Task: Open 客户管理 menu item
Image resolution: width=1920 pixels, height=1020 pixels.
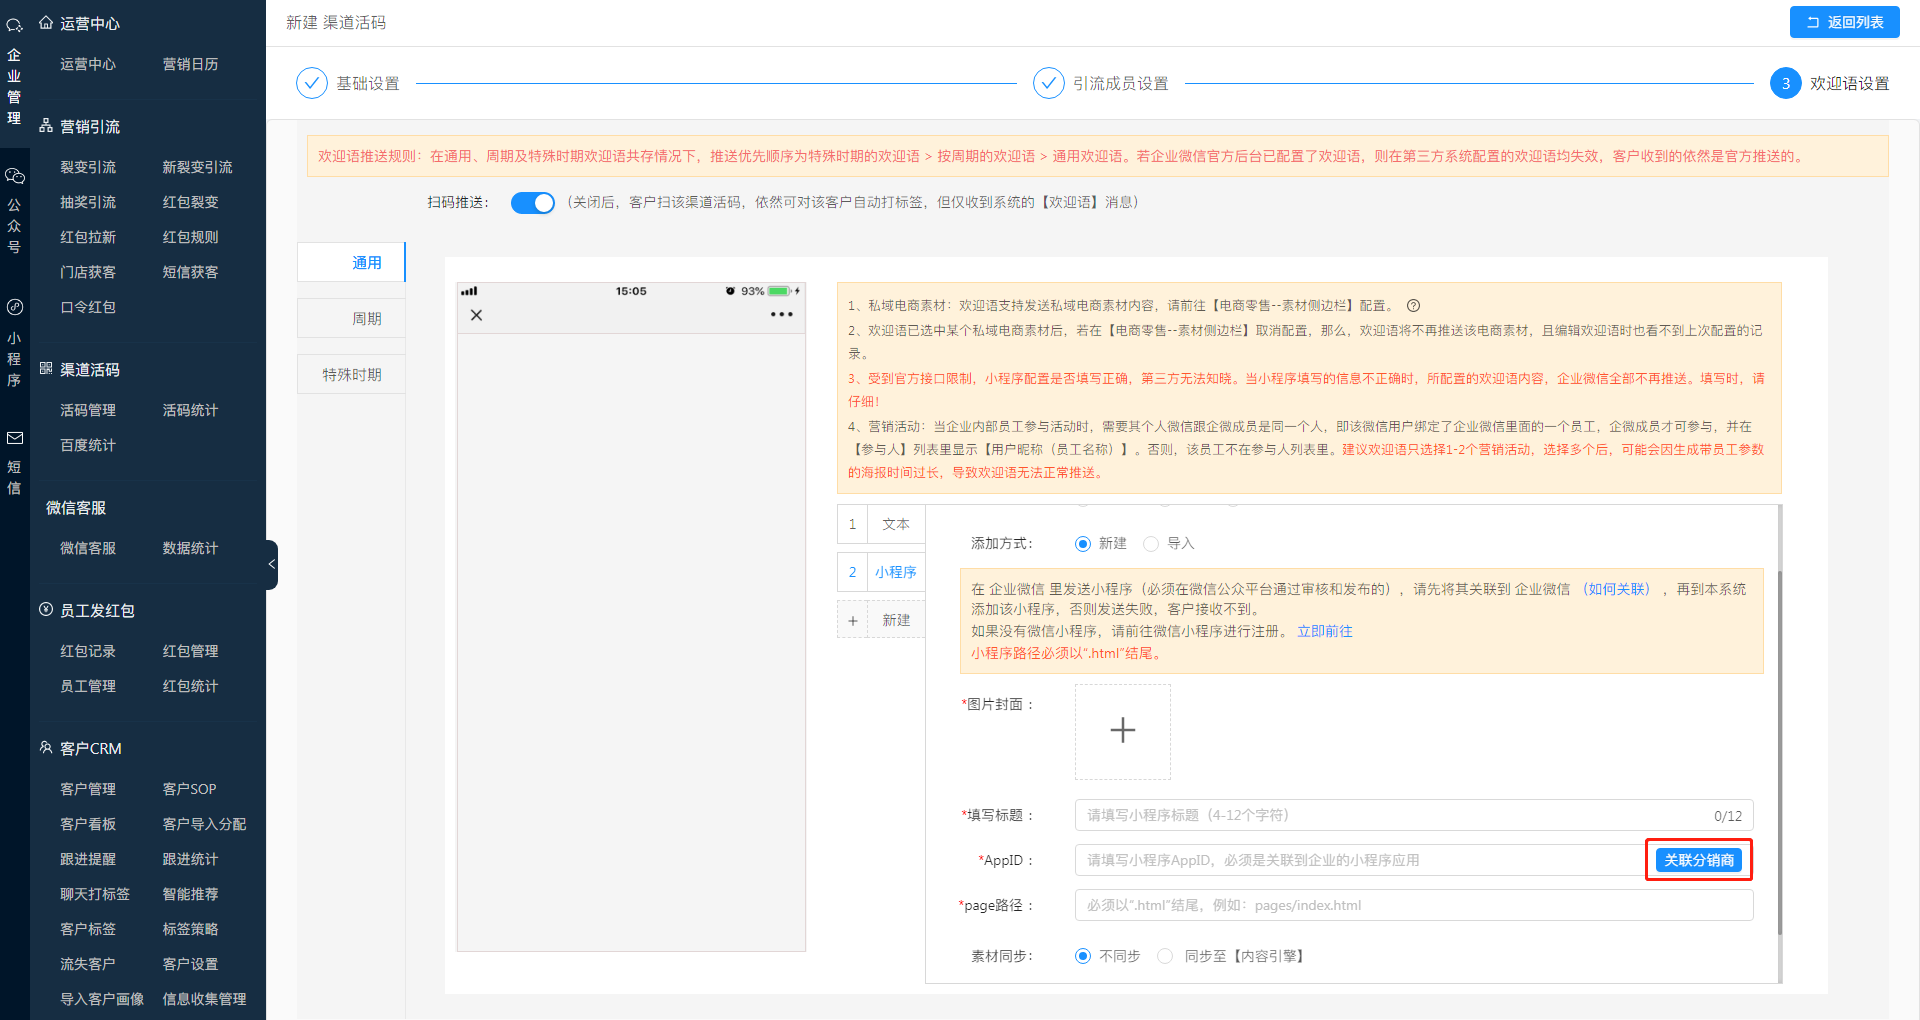Action: [x=88, y=789]
